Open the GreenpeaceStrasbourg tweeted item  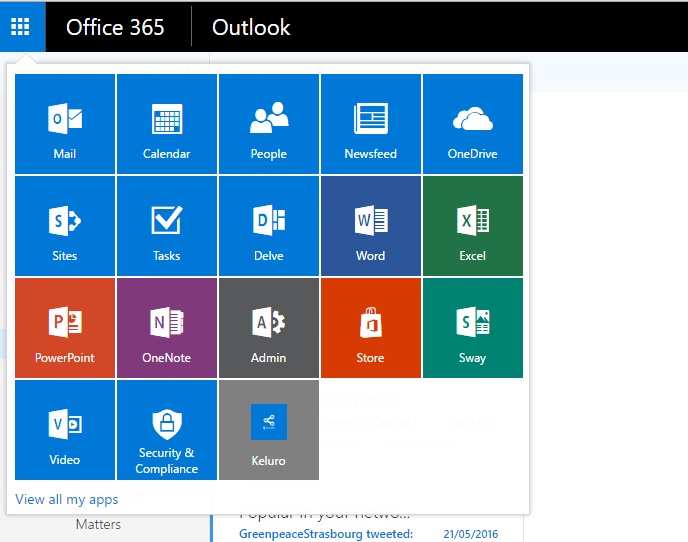[x=326, y=534]
